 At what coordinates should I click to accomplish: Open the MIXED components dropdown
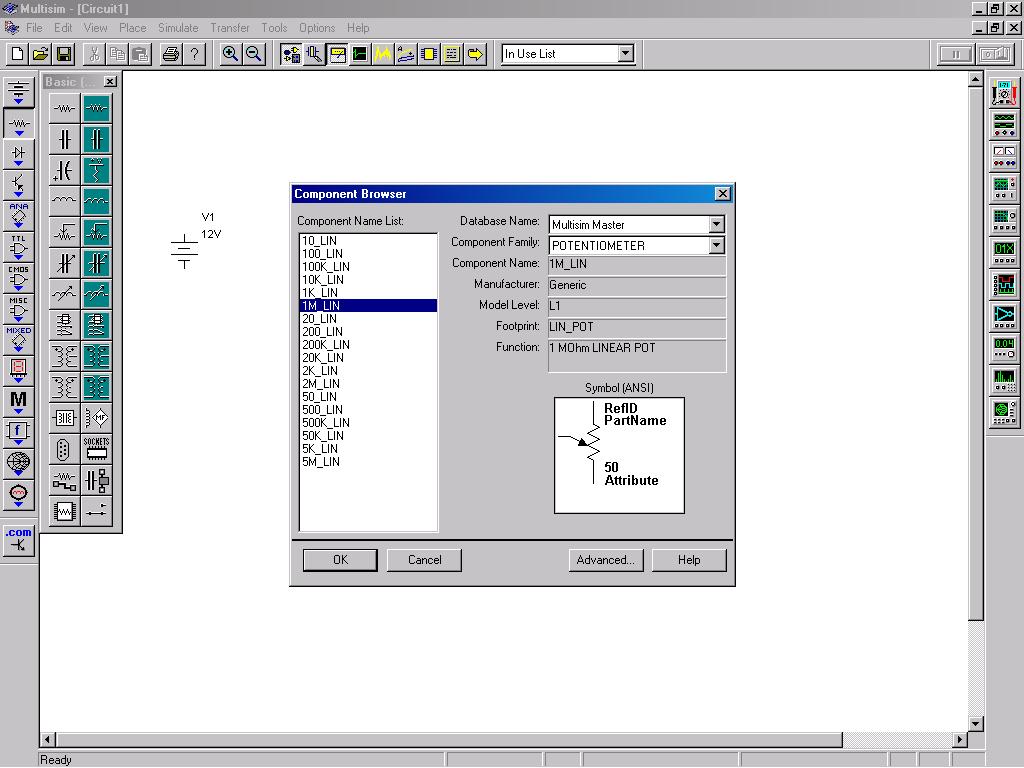[x=18, y=340]
